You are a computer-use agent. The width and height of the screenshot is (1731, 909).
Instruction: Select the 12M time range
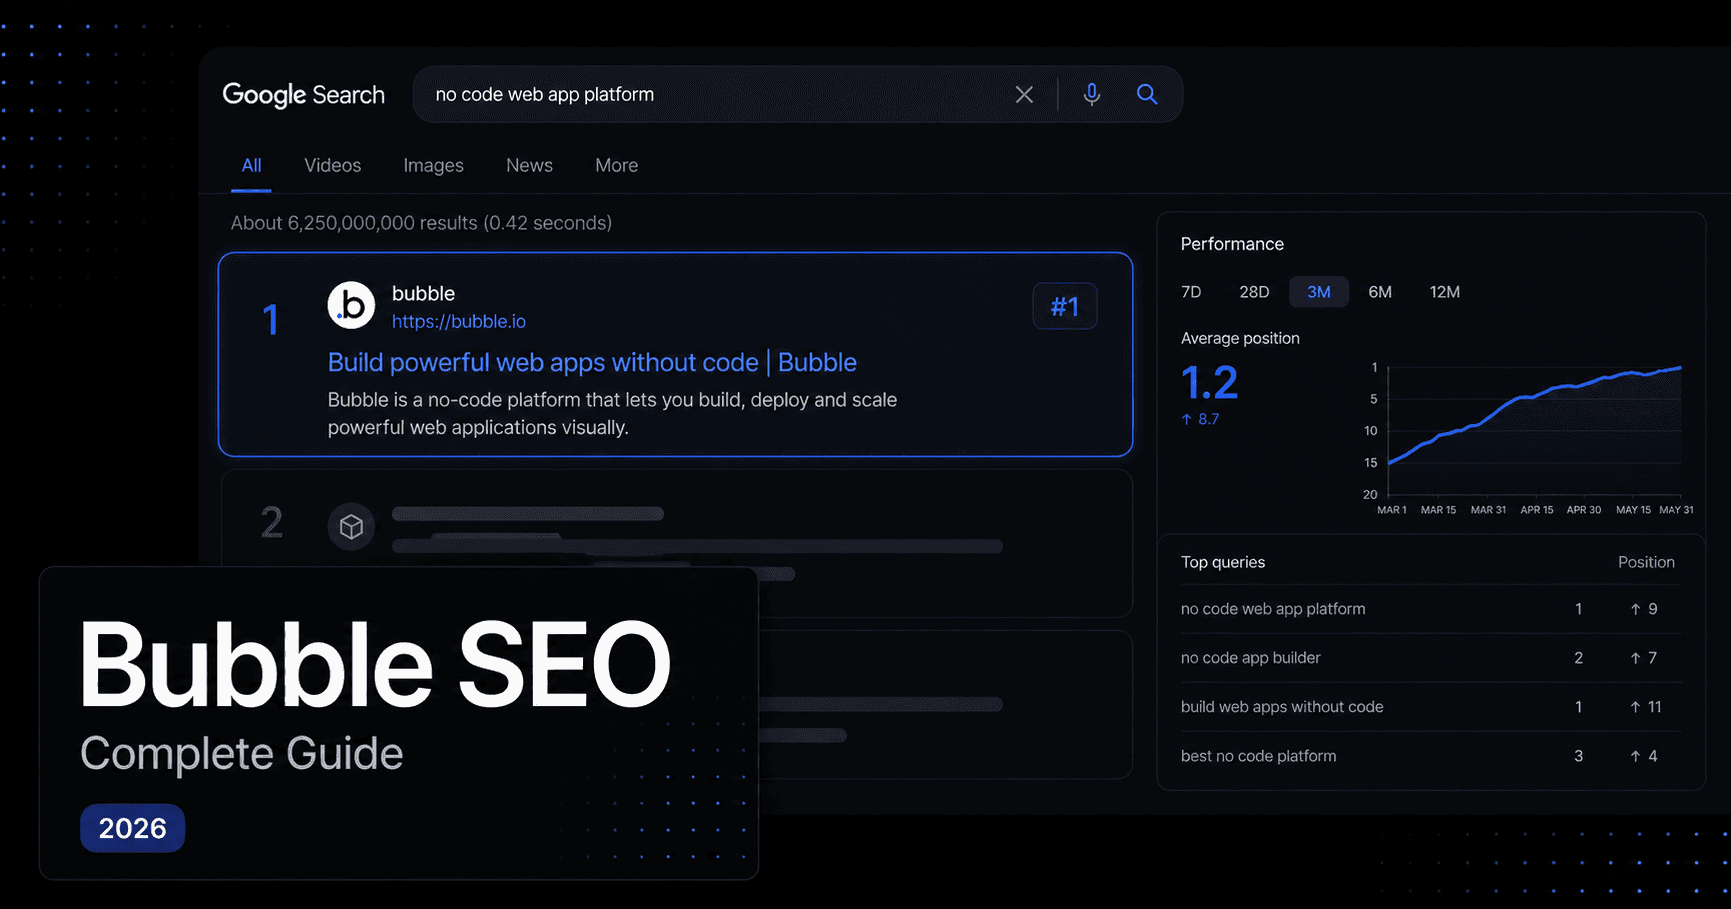(x=1445, y=292)
